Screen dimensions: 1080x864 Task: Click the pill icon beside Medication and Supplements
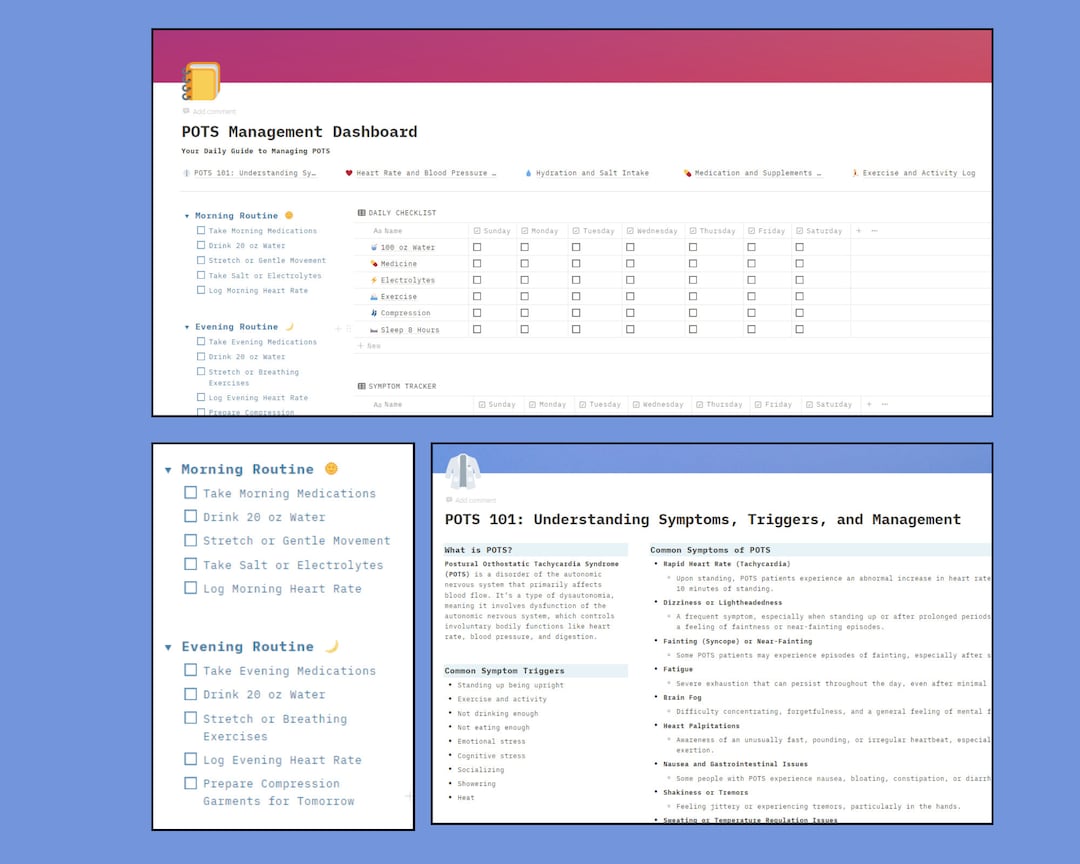[686, 172]
